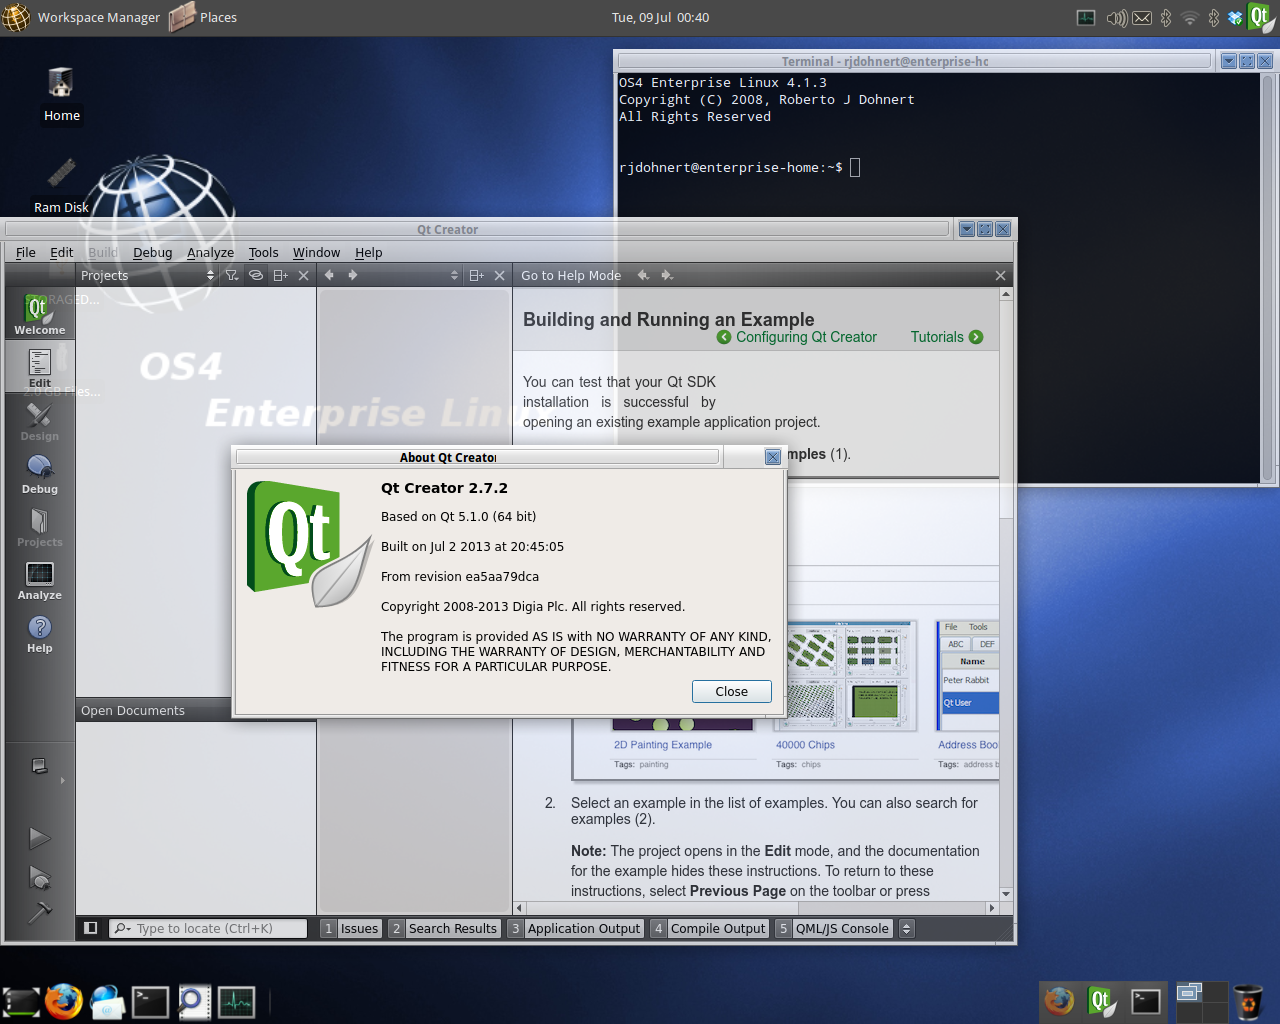Switch to the Compile Output tab
1280x1024 pixels.
point(718,928)
